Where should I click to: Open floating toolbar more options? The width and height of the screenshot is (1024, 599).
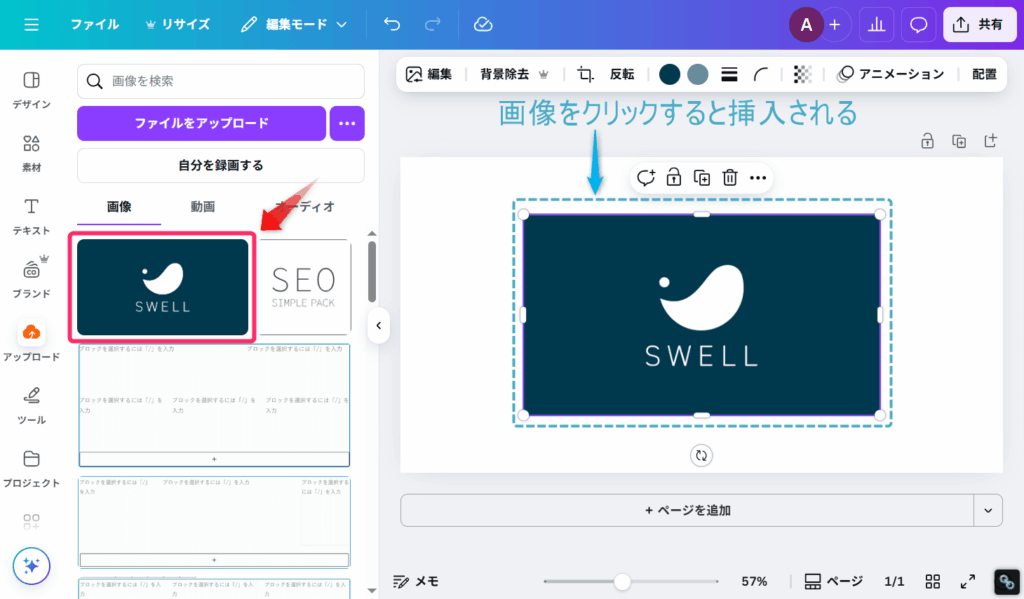pos(758,178)
